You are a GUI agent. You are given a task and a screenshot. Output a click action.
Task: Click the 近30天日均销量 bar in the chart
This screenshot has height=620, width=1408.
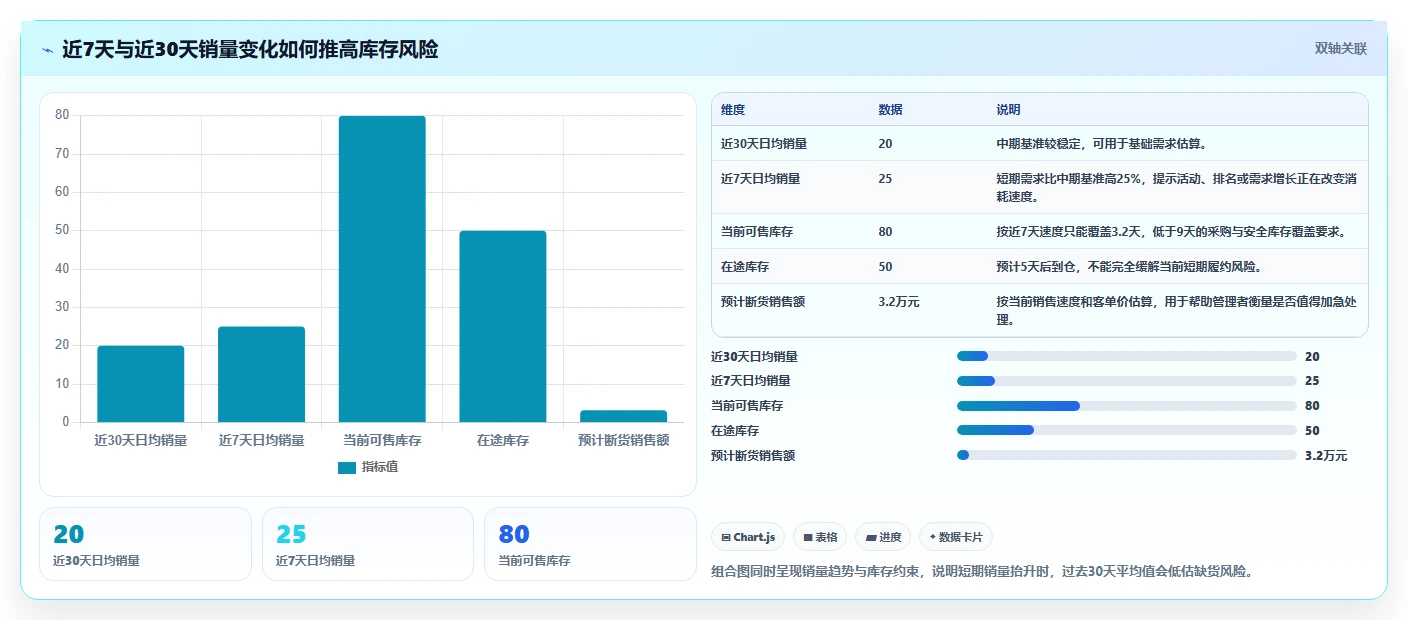[141, 384]
